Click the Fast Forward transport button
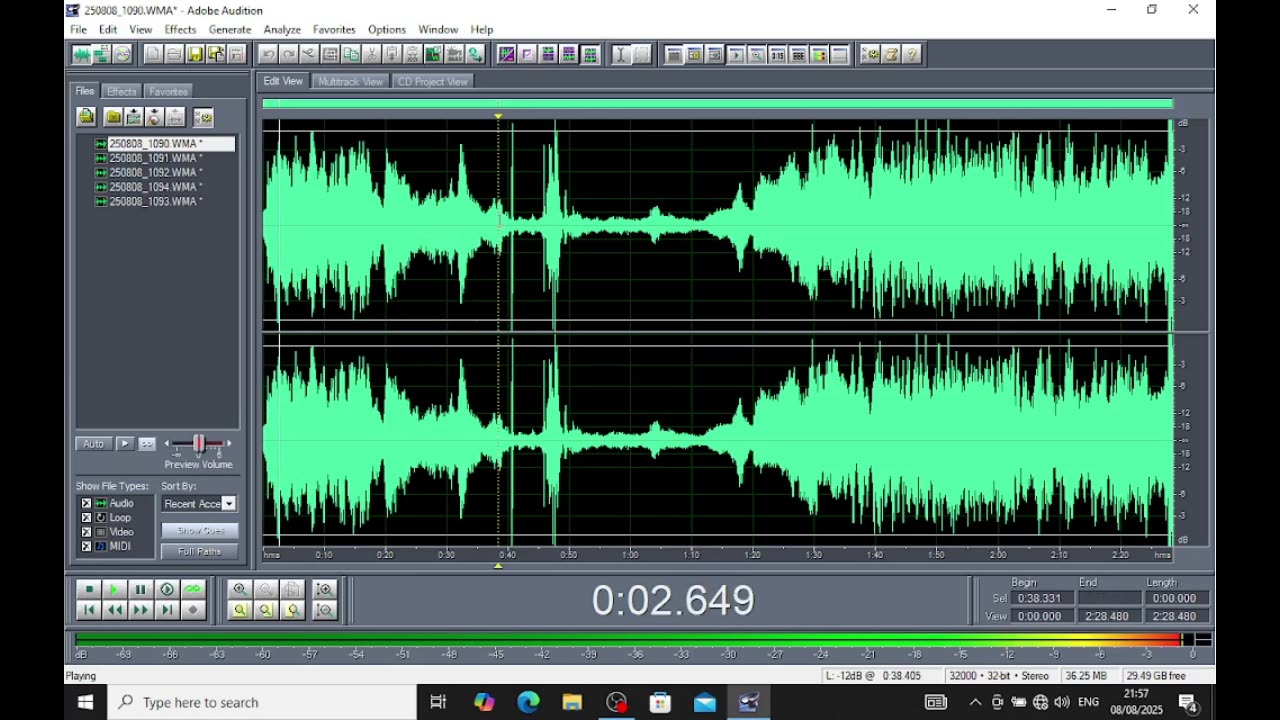The width and height of the screenshot is (1280, 720). point(141,610)
